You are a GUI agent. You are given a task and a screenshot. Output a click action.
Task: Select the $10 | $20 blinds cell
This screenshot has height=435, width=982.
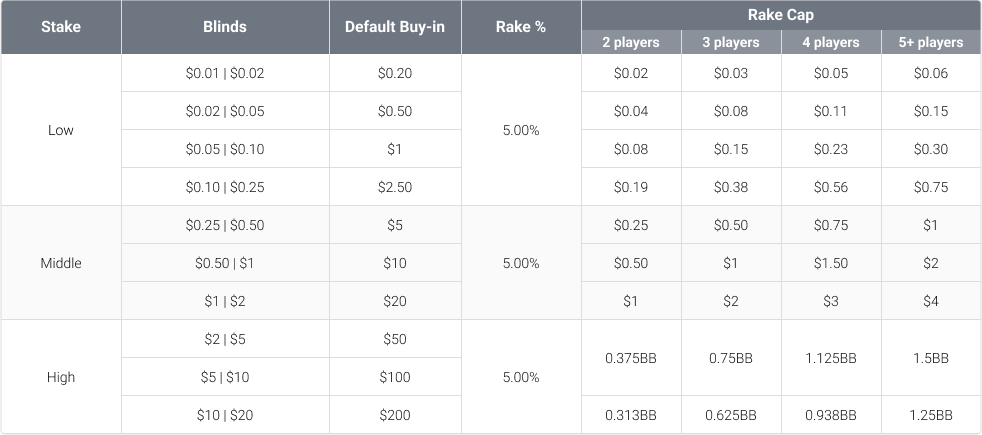coord(225,415)
